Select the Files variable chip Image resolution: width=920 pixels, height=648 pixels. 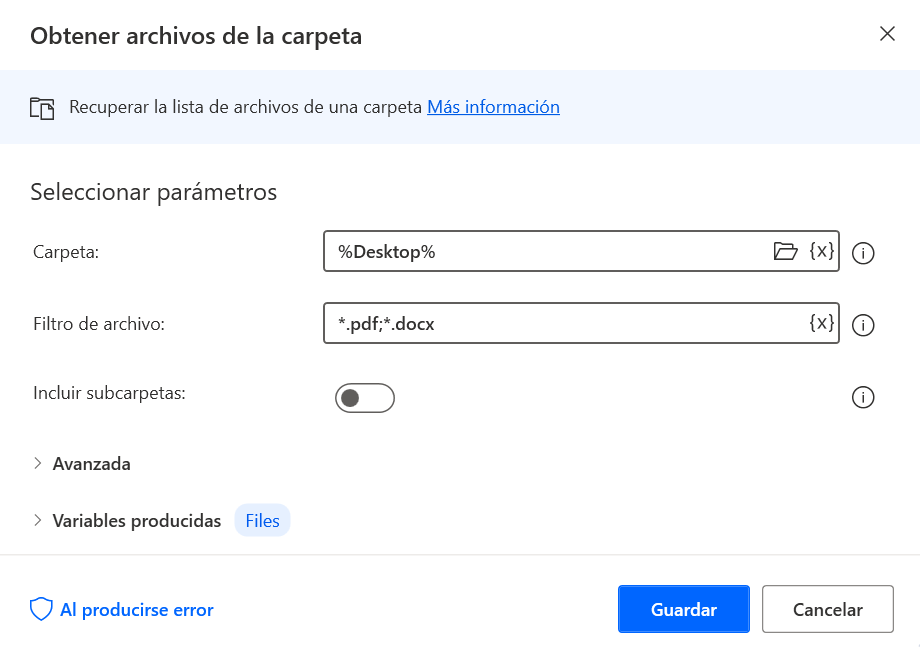tap(262, 520)
